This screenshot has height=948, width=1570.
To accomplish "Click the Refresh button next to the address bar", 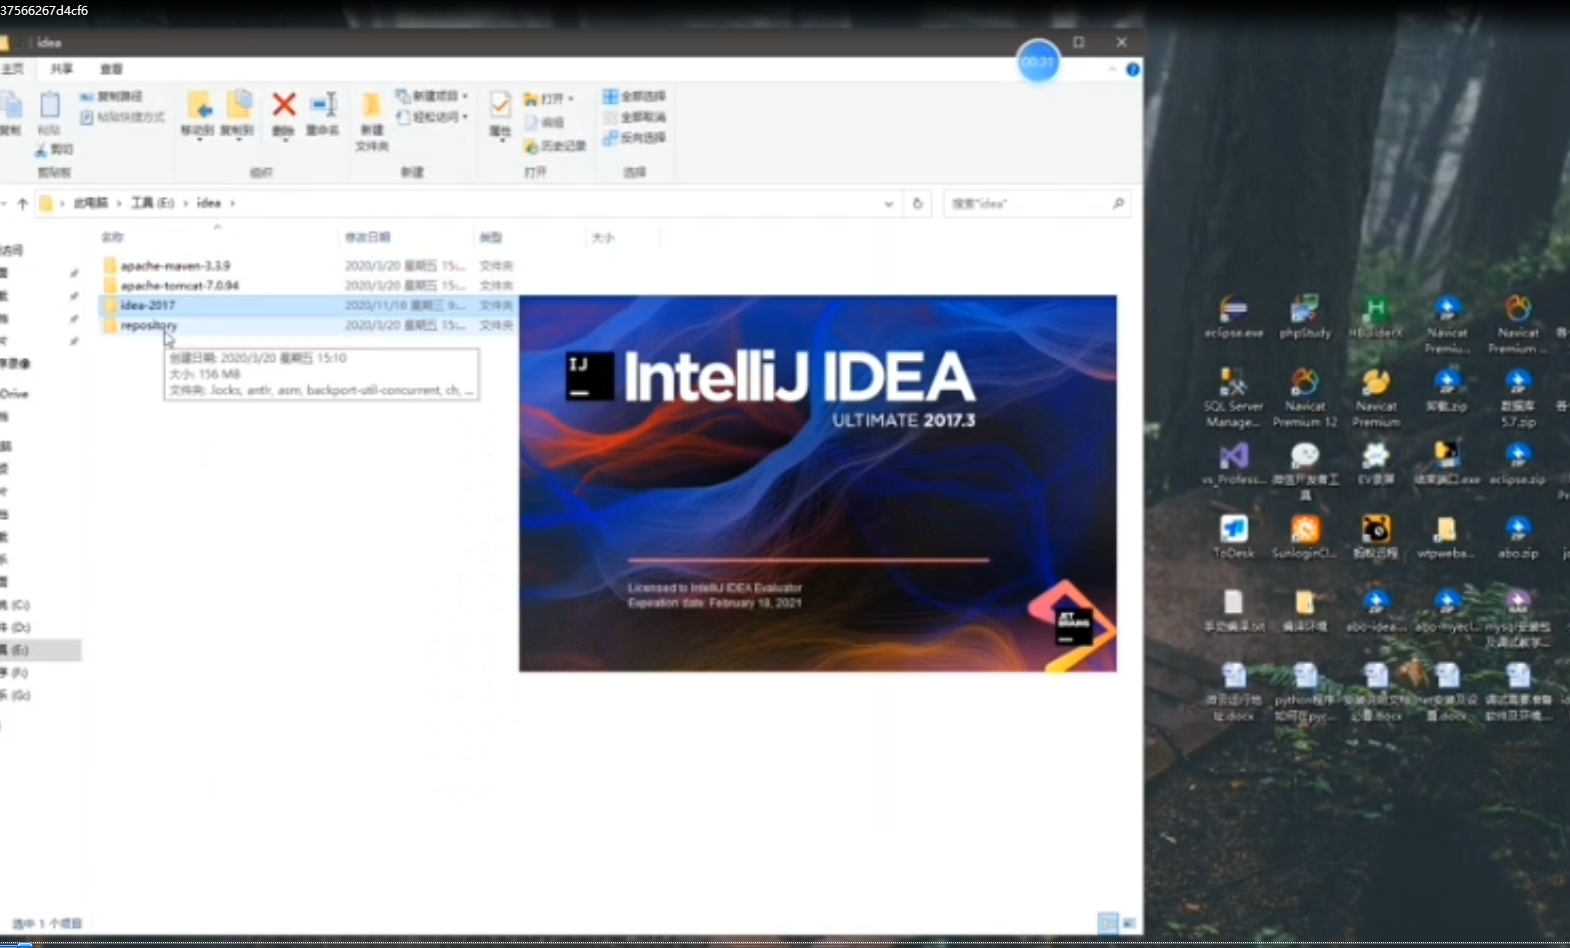I will (x=917, y=203).
